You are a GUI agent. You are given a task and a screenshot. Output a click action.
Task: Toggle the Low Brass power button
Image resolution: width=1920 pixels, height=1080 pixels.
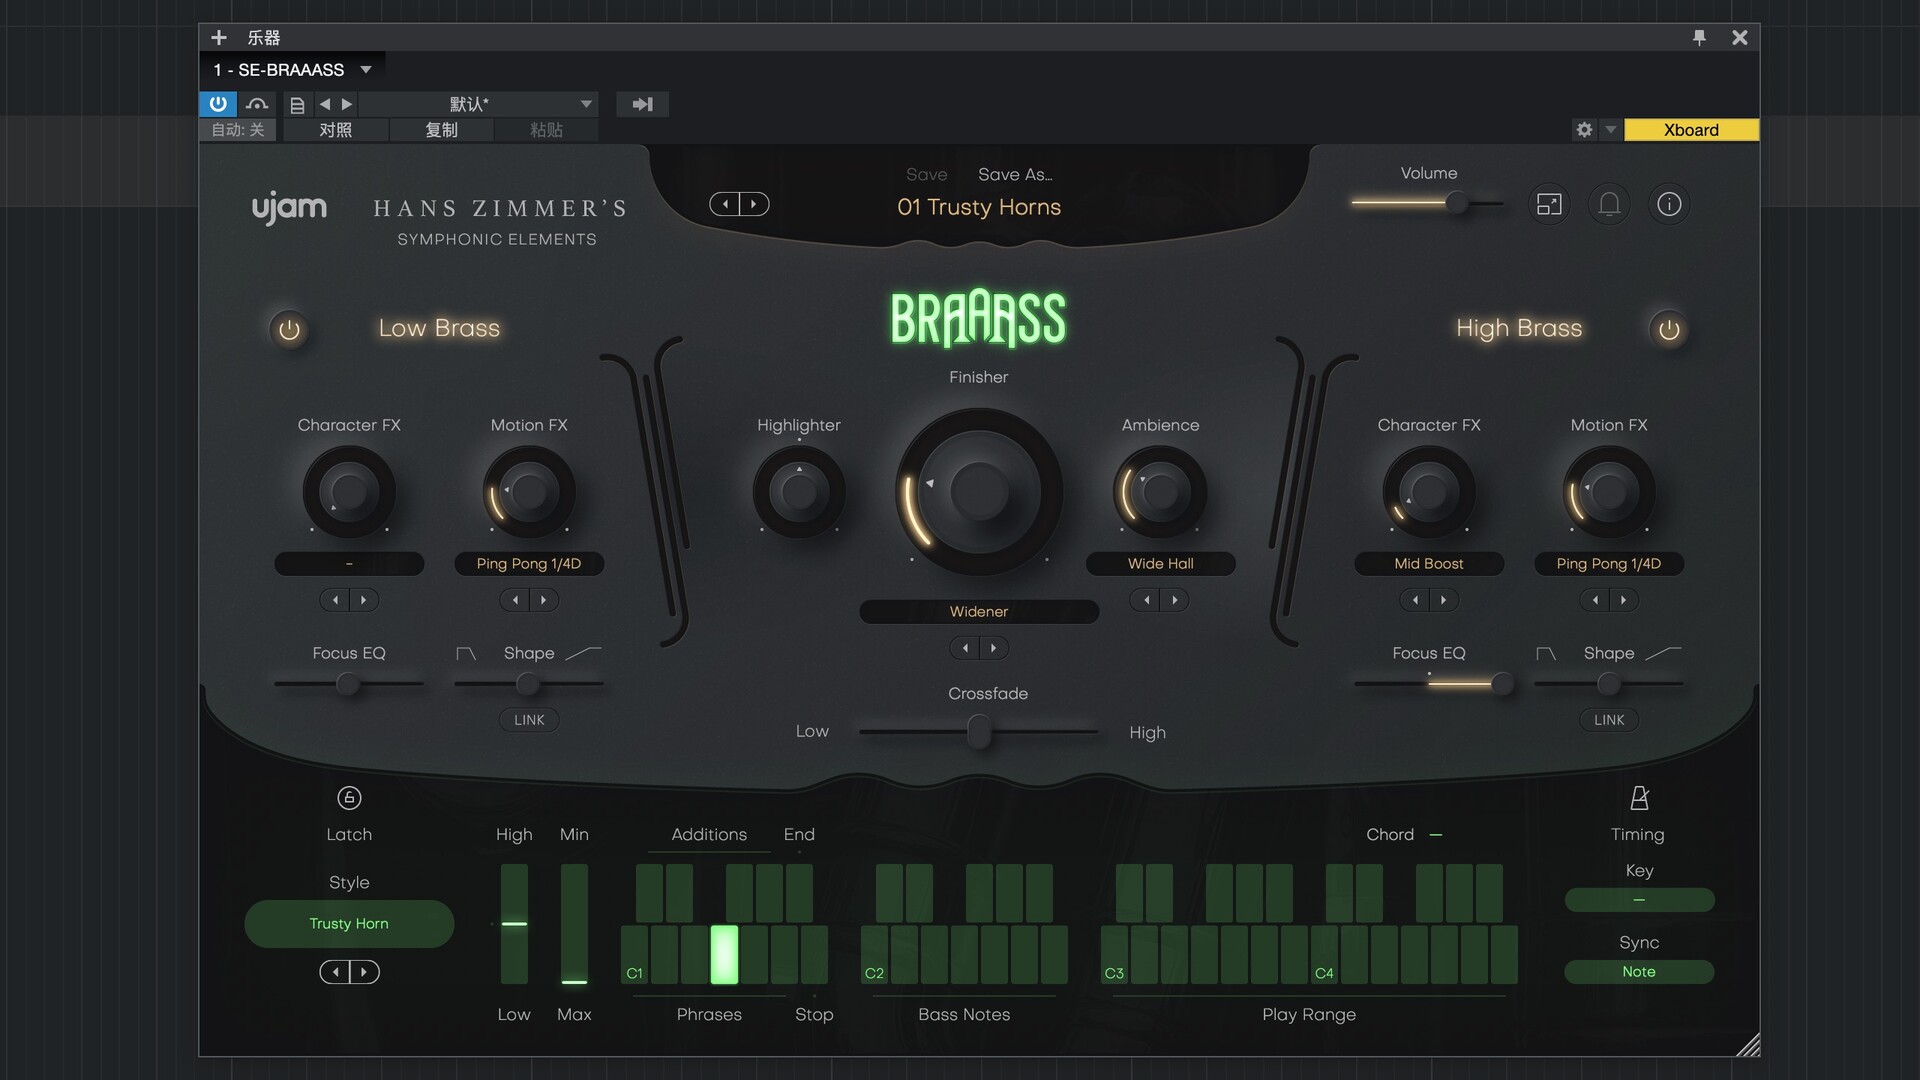pos(289,329)
